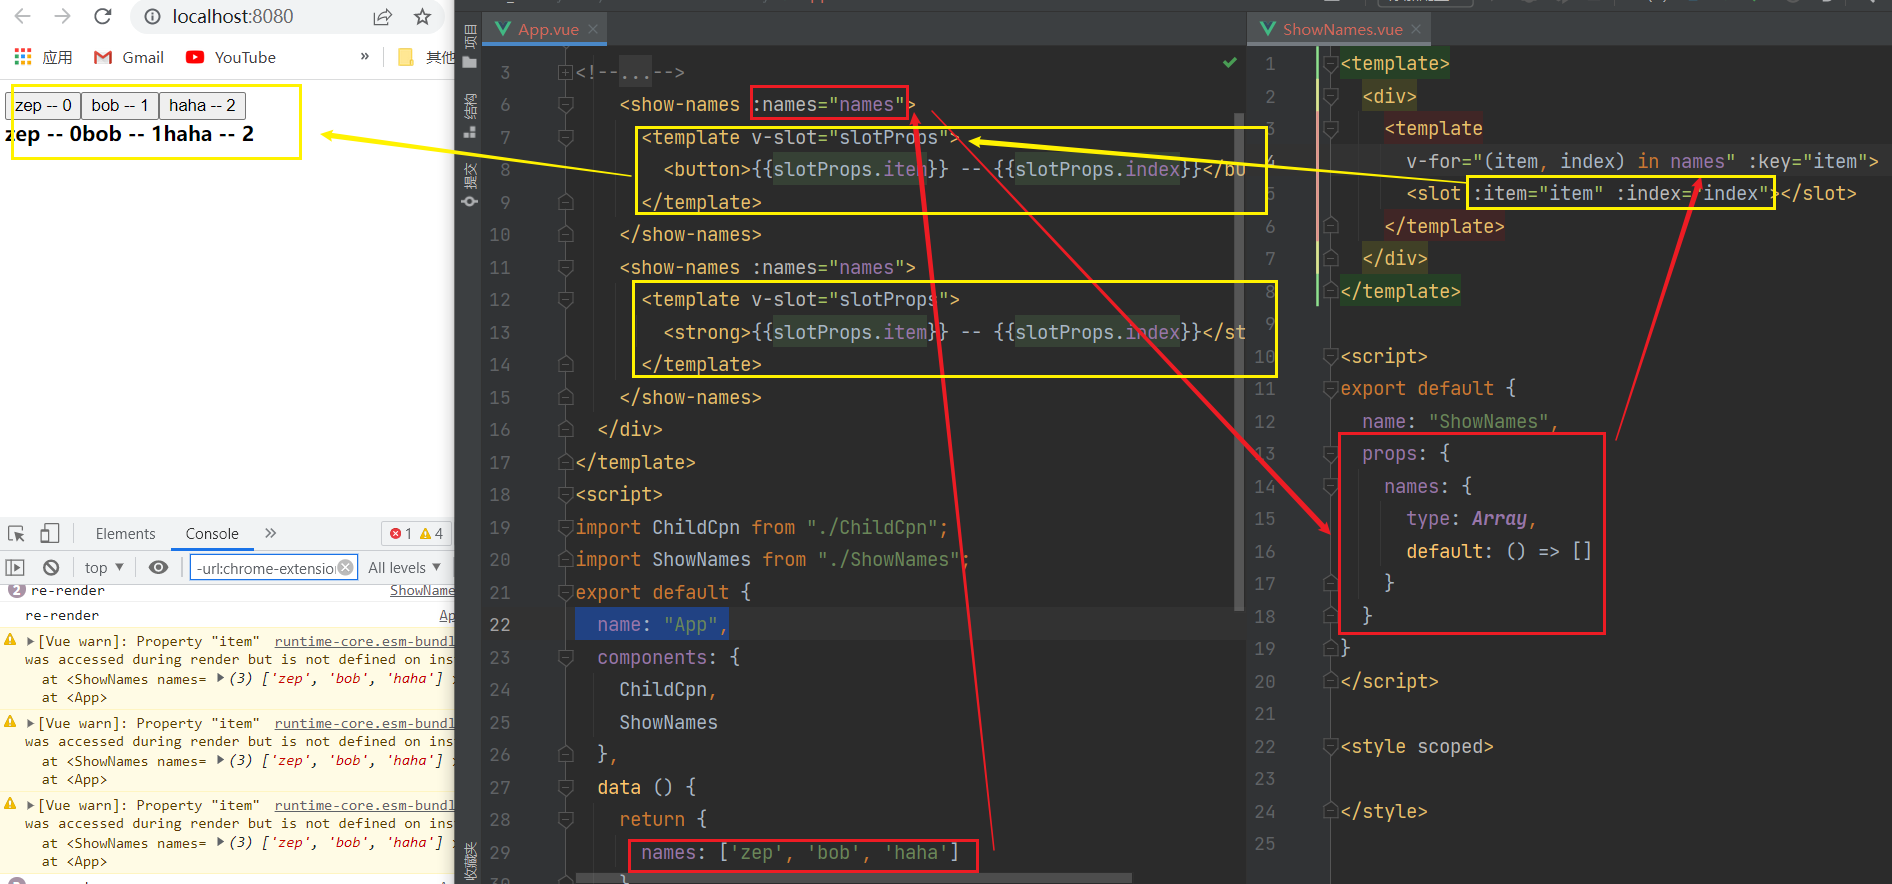This screenshot has width=1892, height=884.
Task: Close the App.vue tab
Action: tap(593, 29)
